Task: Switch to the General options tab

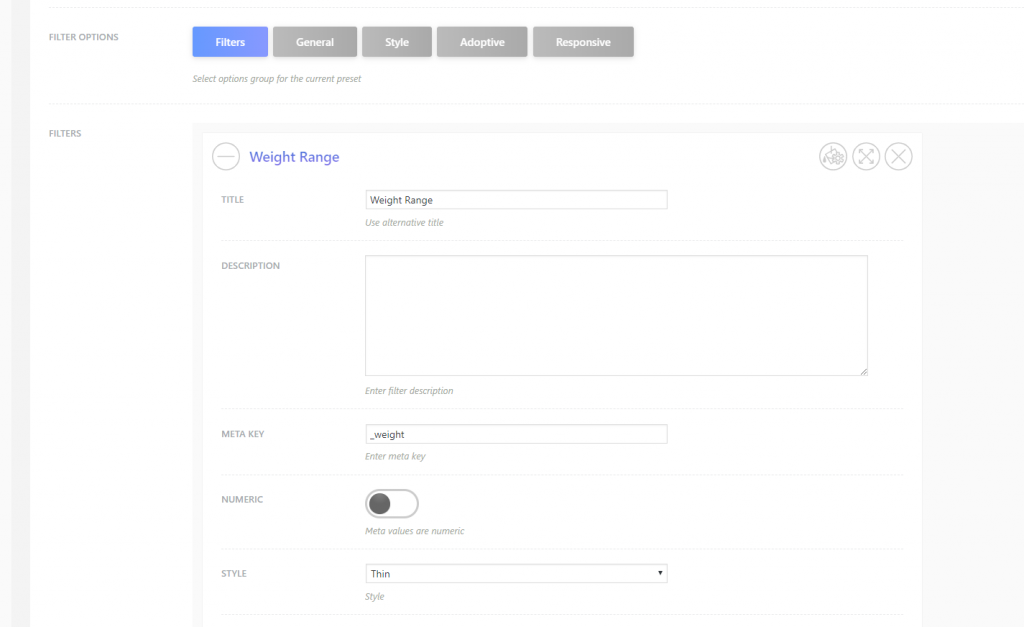Action: click(x=315, y=42)
